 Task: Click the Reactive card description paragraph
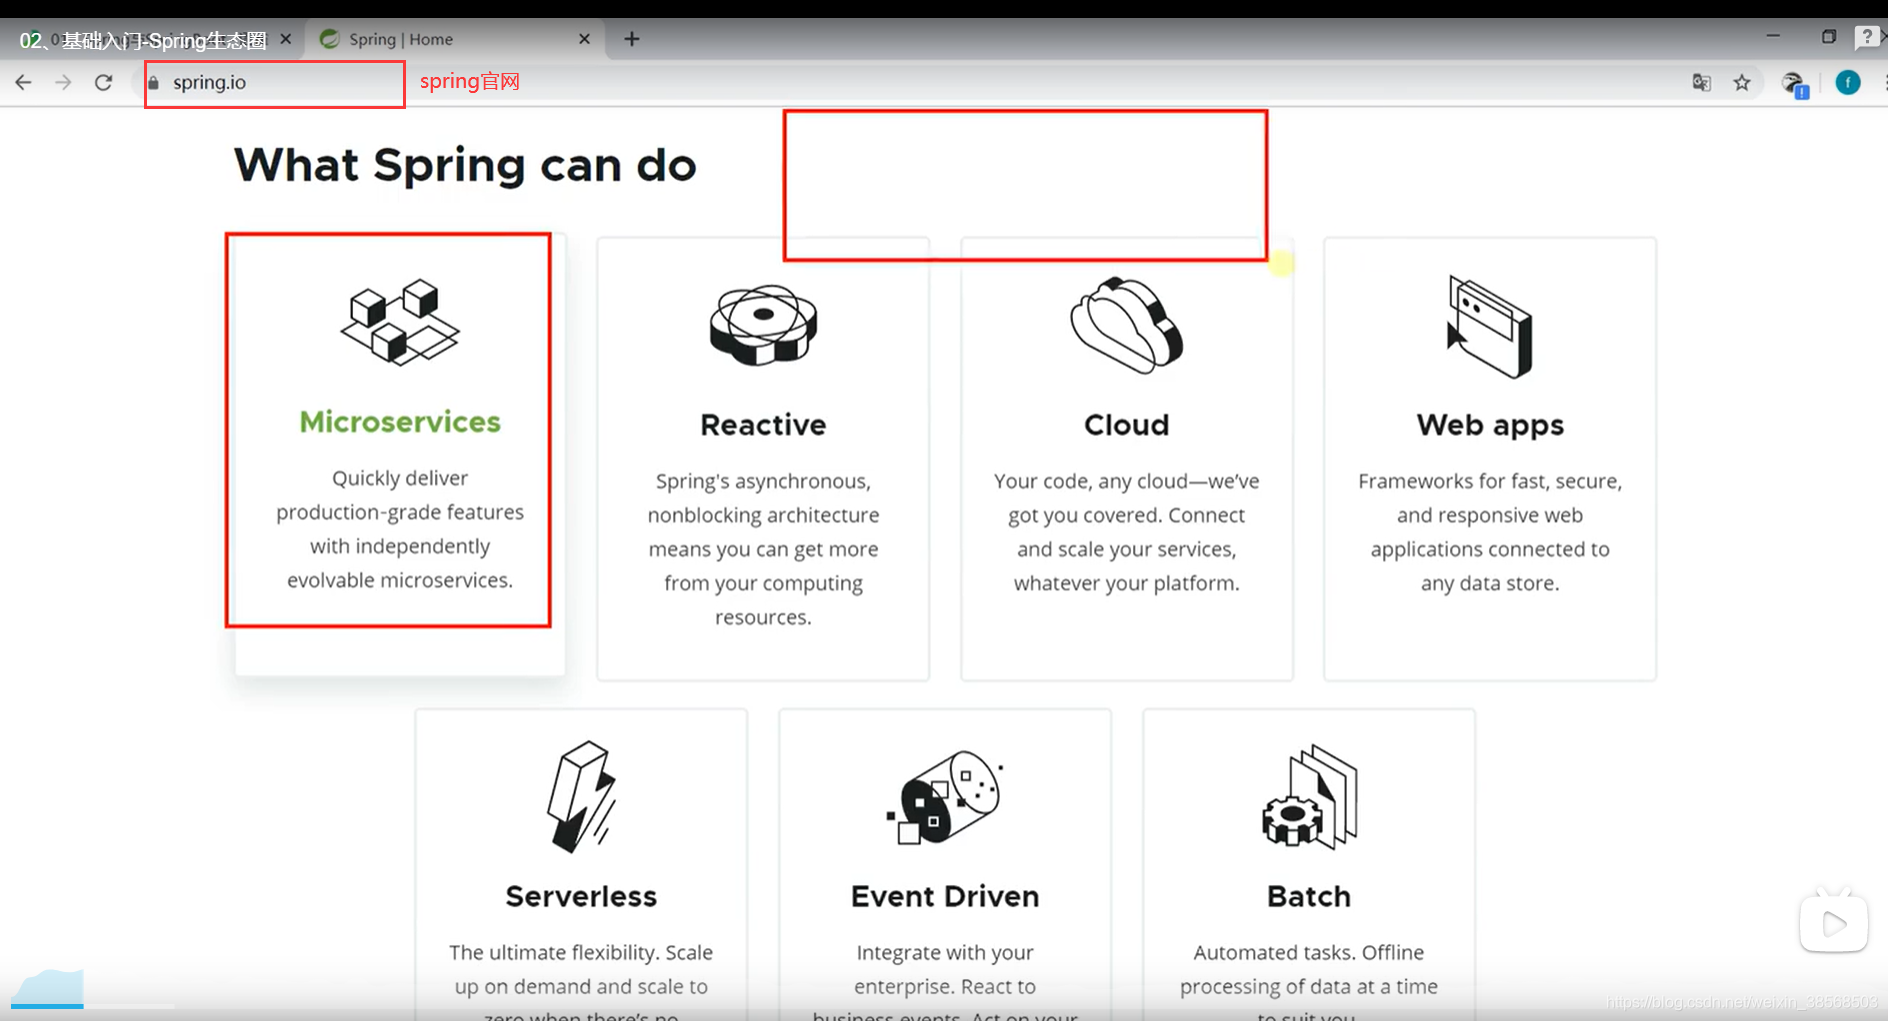click(763, 549)
